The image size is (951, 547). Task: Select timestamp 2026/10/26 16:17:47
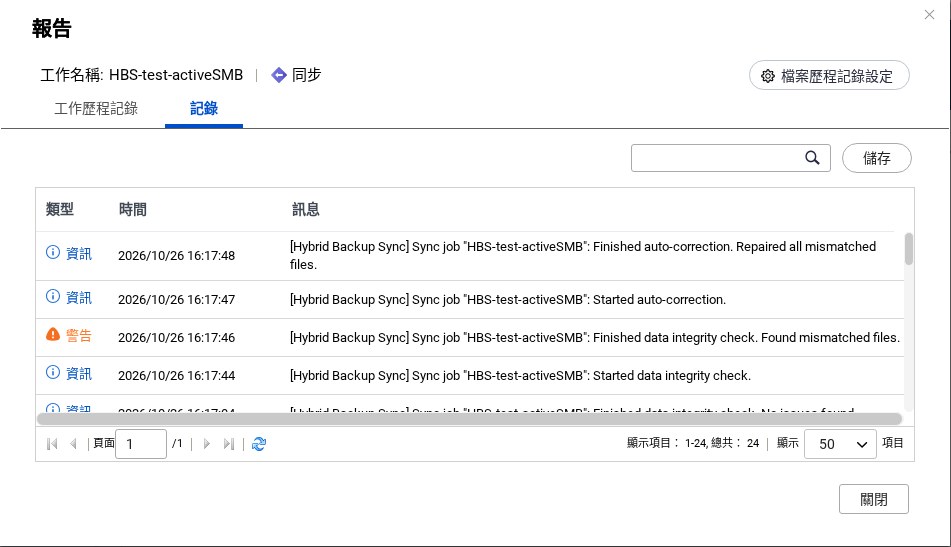(176, 300)
